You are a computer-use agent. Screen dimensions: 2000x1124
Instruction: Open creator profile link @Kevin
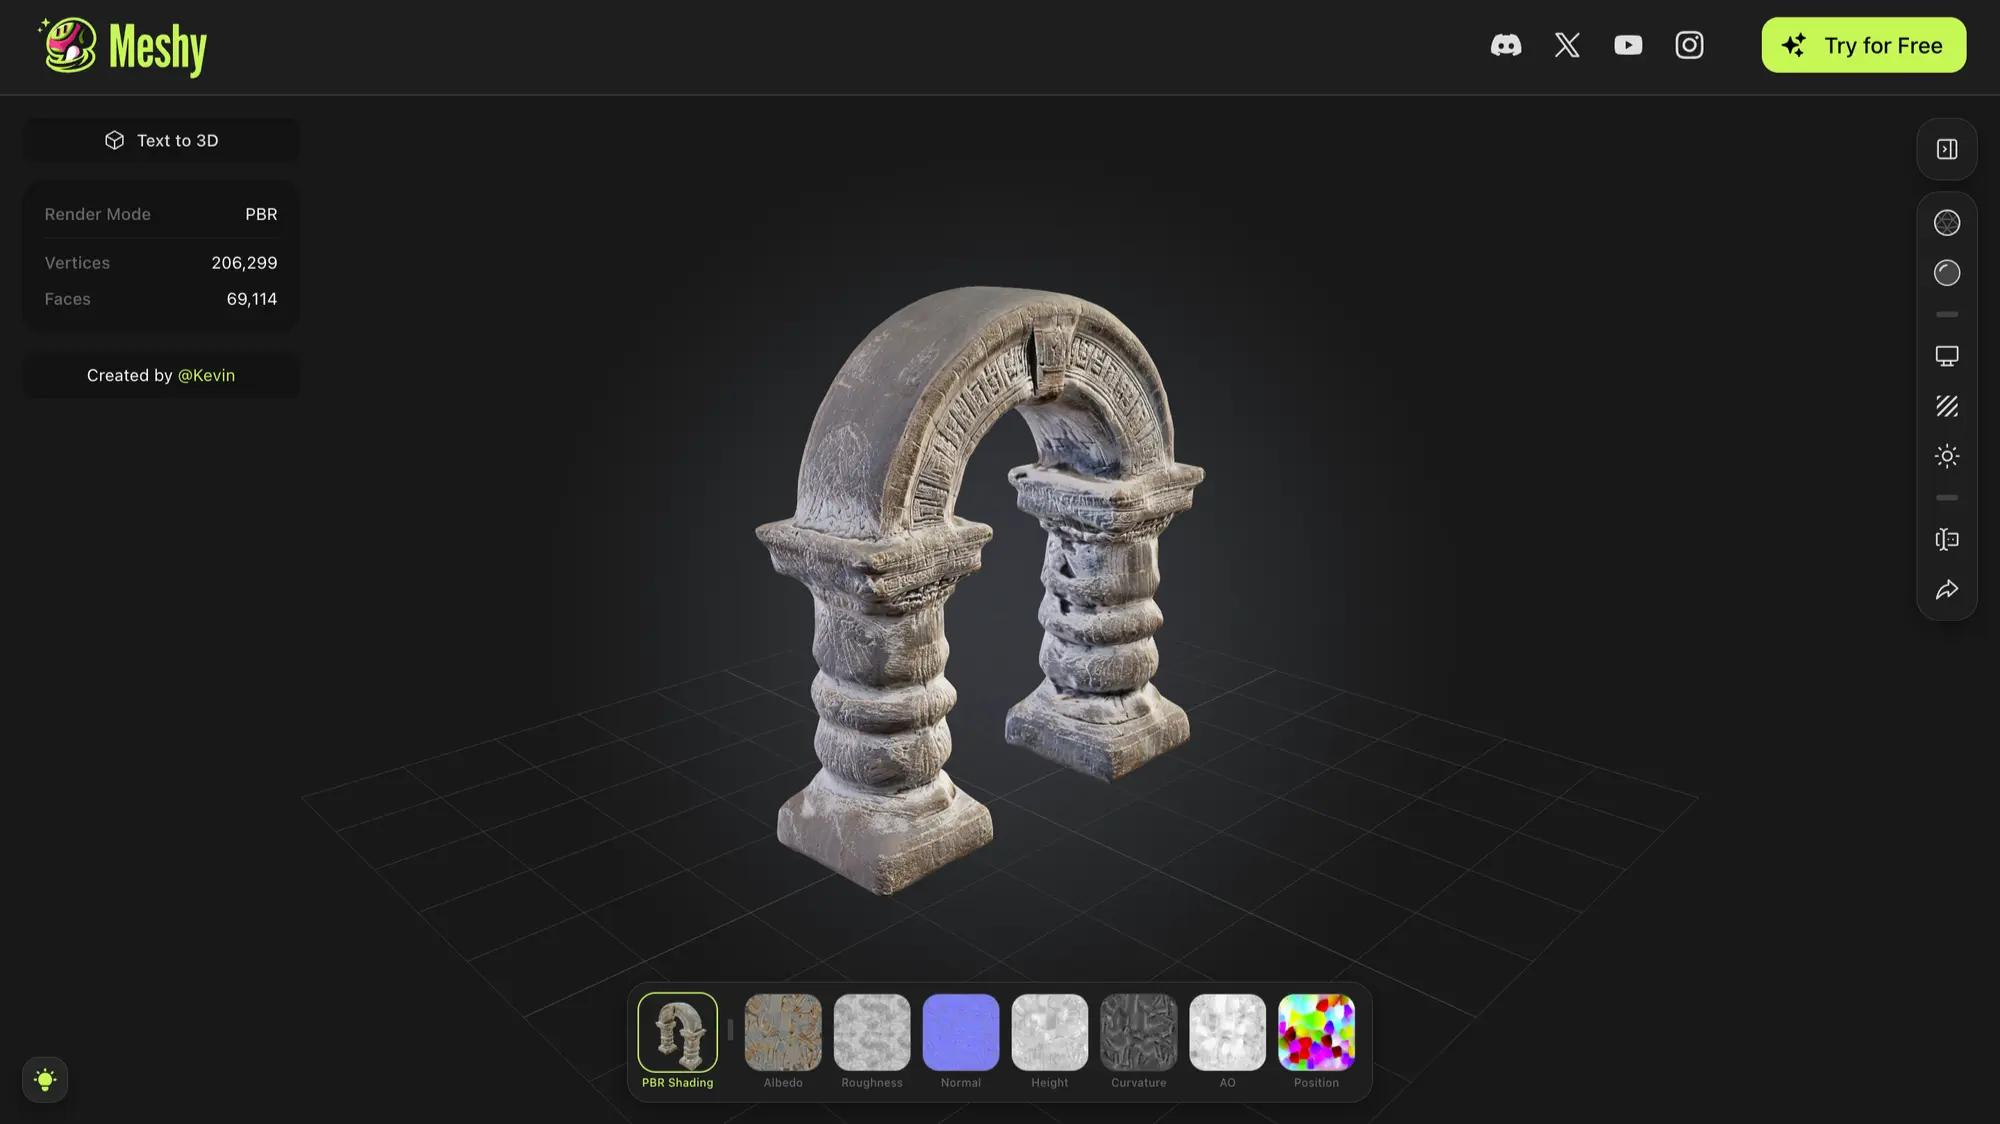pos(207,375)
